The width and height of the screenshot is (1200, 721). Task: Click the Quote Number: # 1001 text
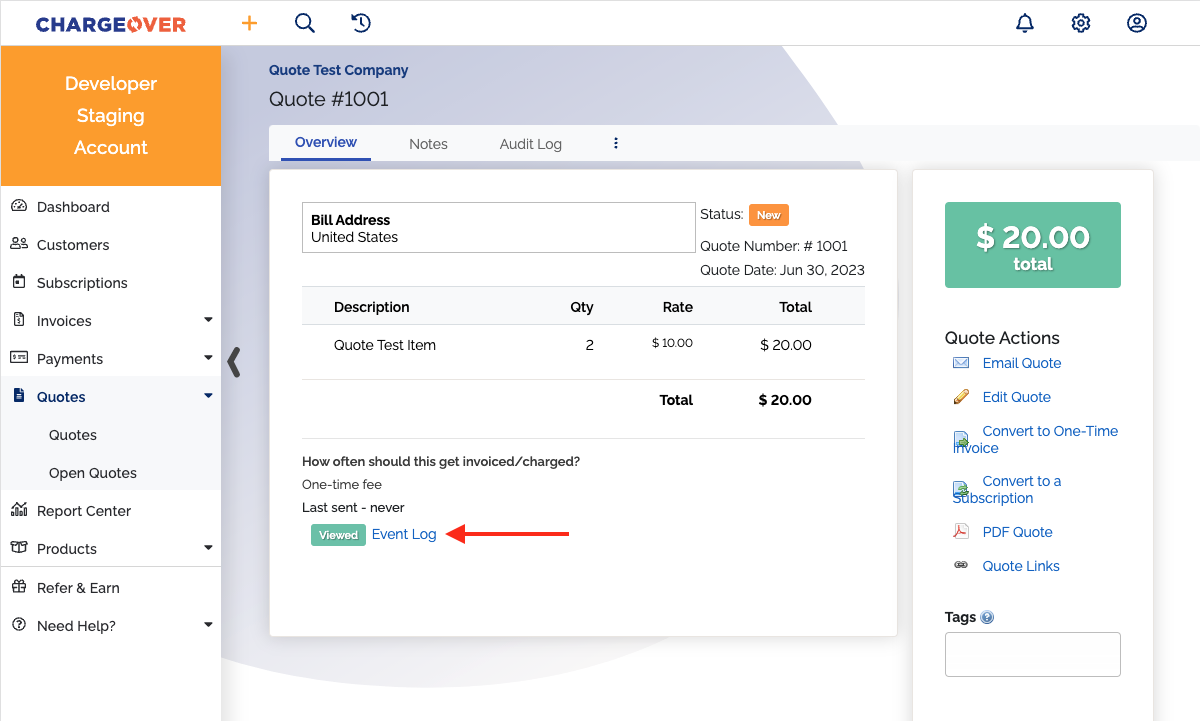pyautogui.click(x=774, y=246)
